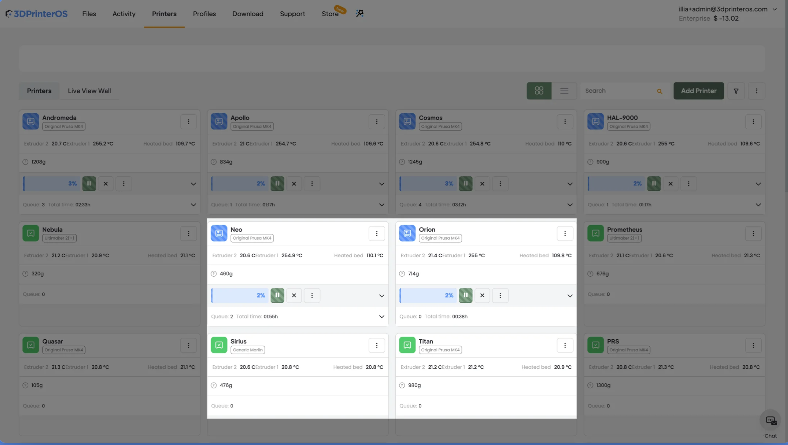Open the Orion printer icon
Image resolution: width=788 pixels, height=445 pixels.
[407, 233]
